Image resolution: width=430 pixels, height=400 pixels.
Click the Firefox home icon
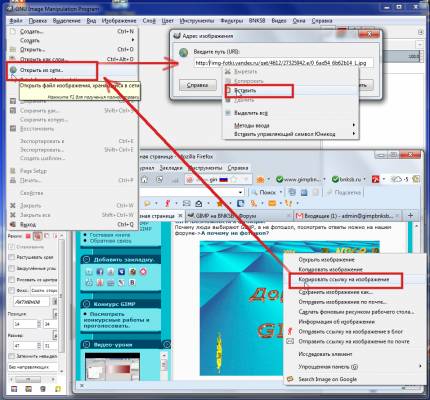pyautogui.click(x=144, y=180)
